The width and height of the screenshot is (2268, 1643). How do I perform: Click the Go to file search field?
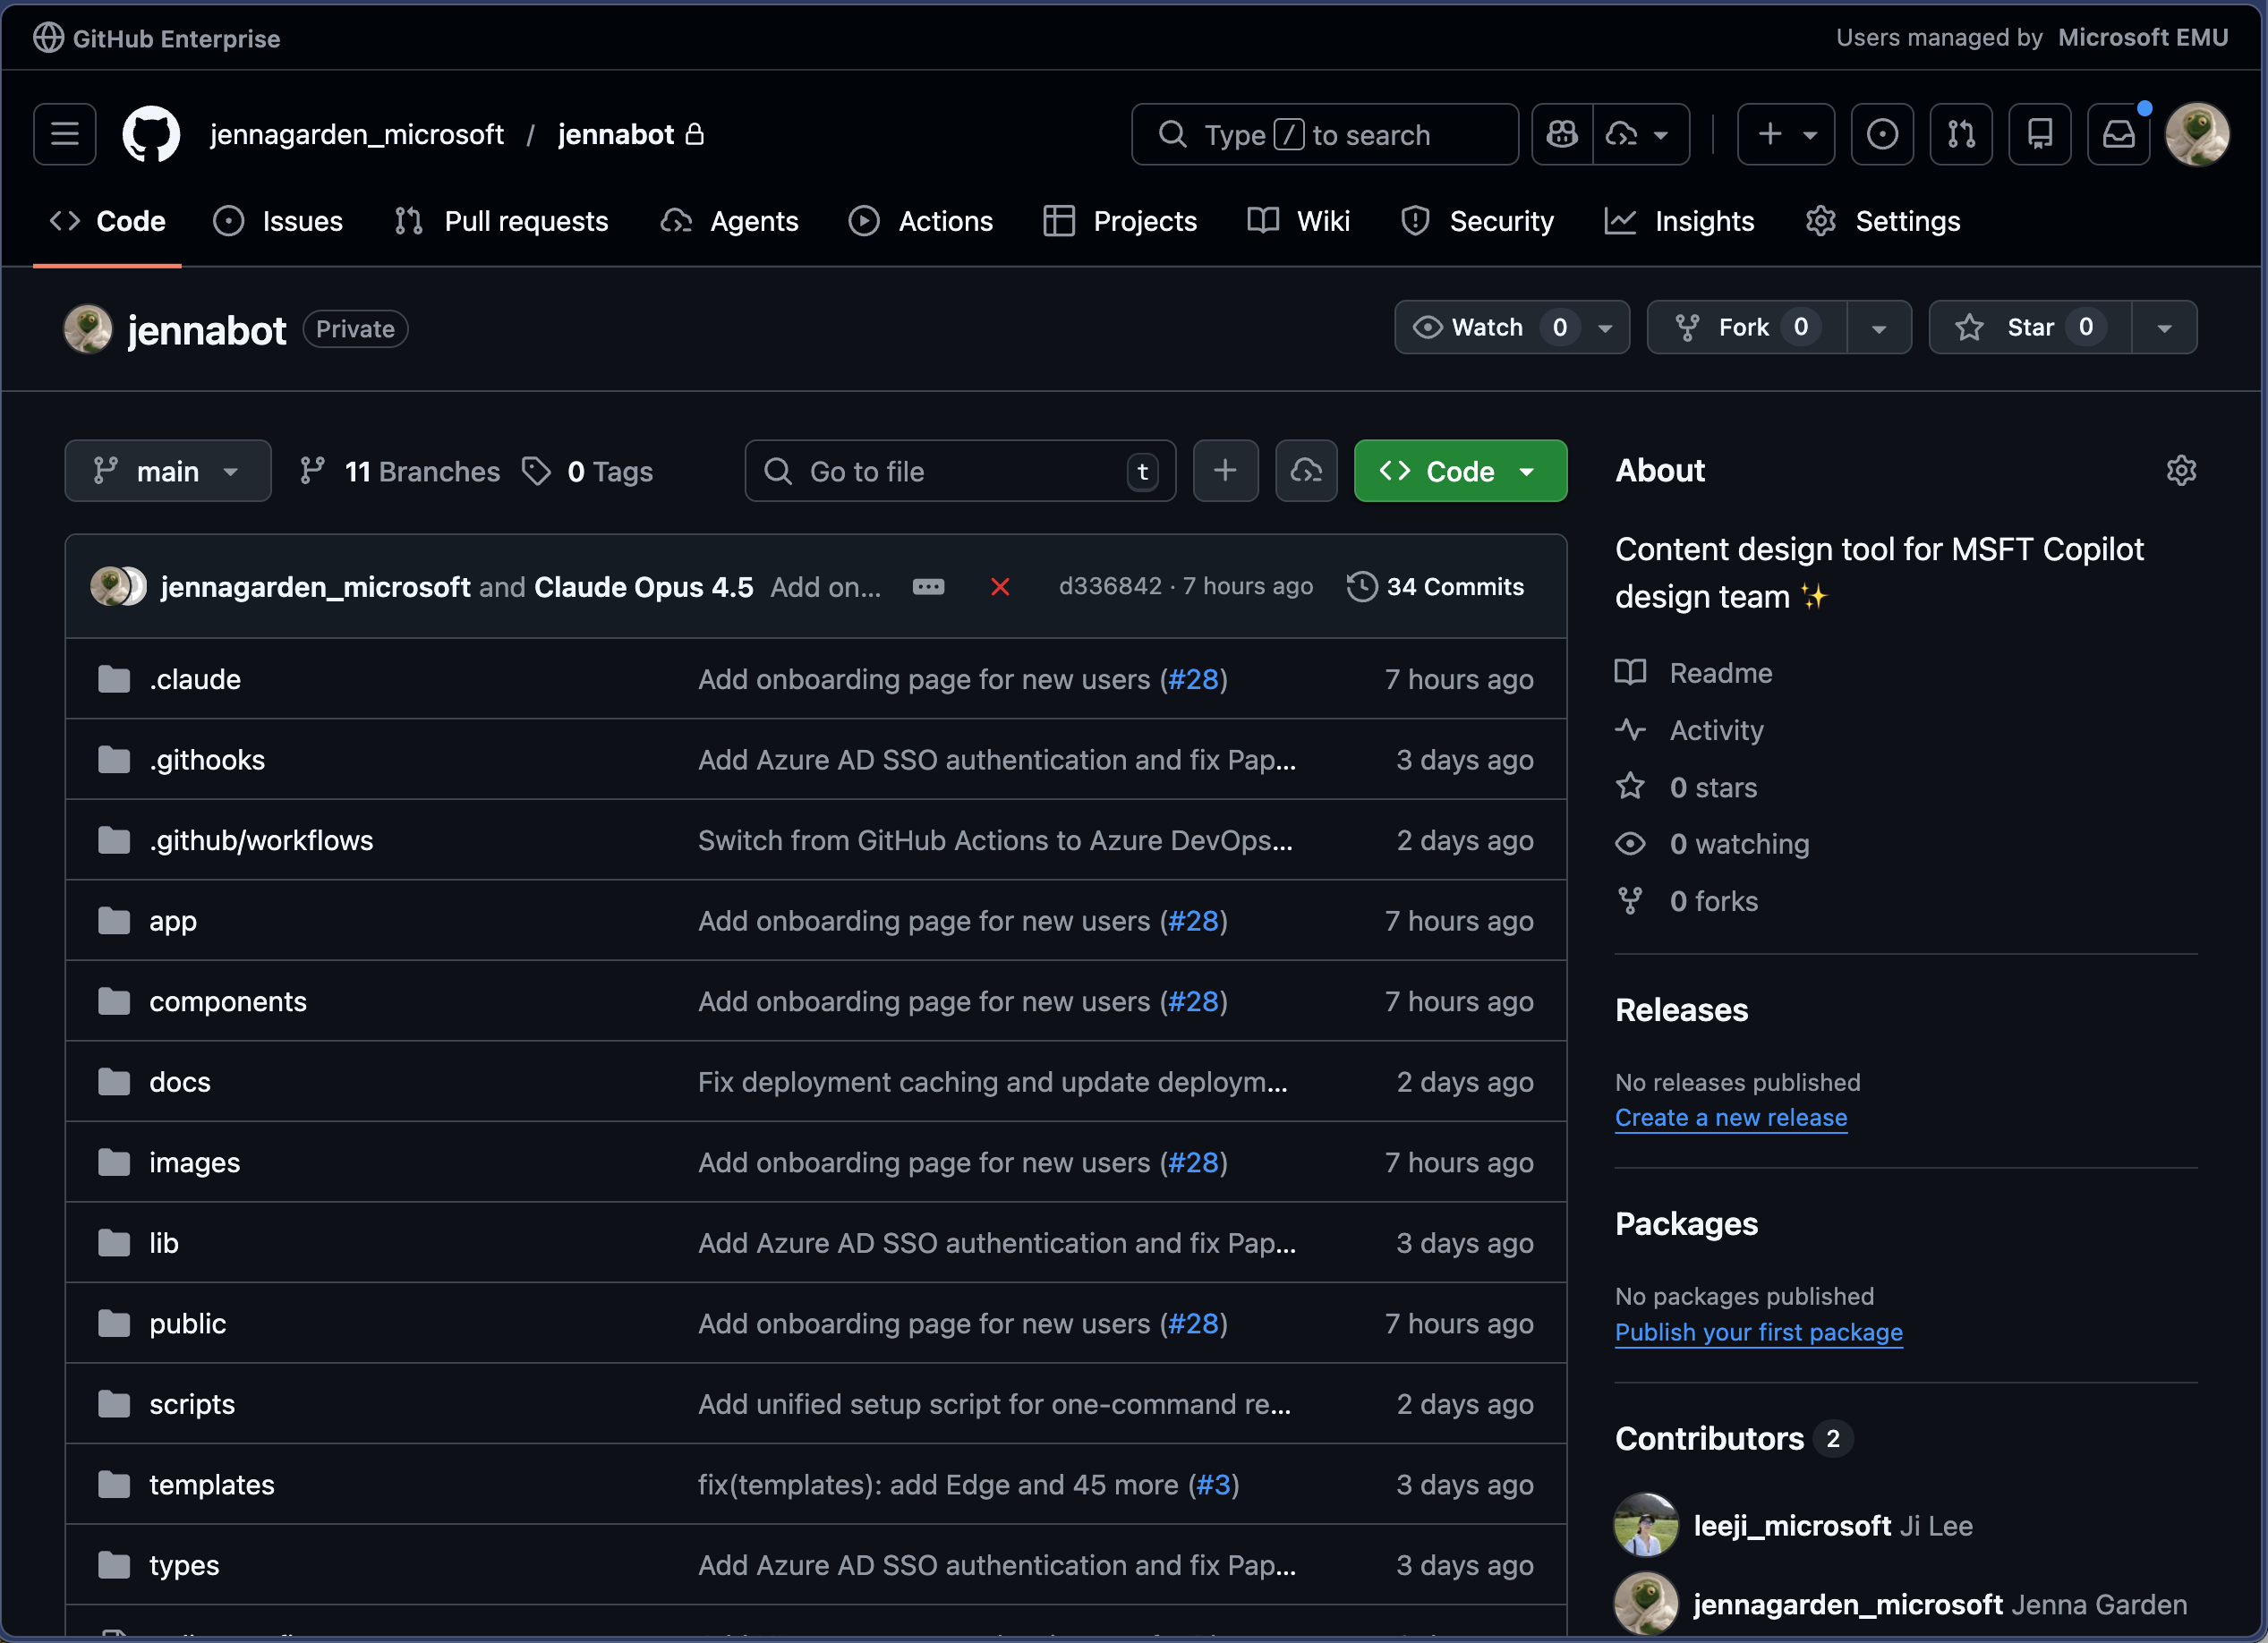click(959, 470)
